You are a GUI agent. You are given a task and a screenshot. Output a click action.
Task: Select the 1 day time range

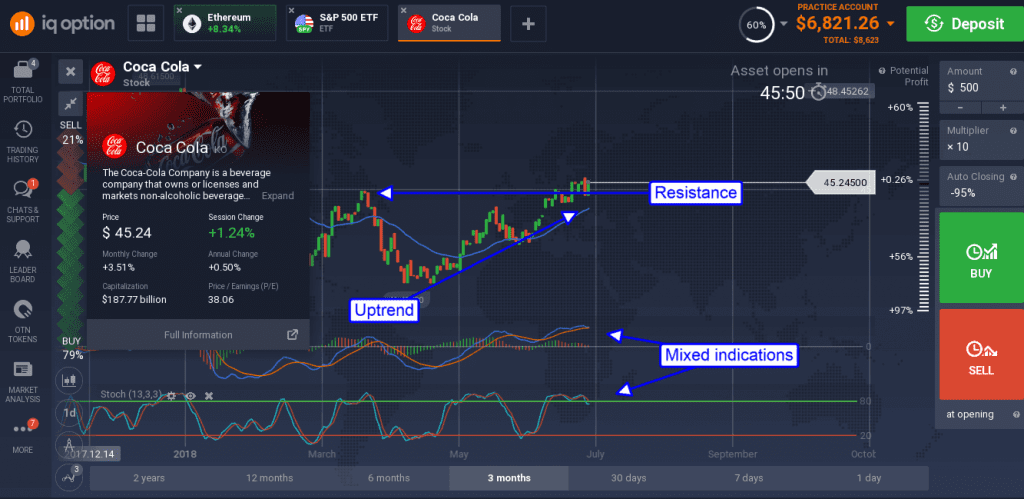click(x=869, y=478)
